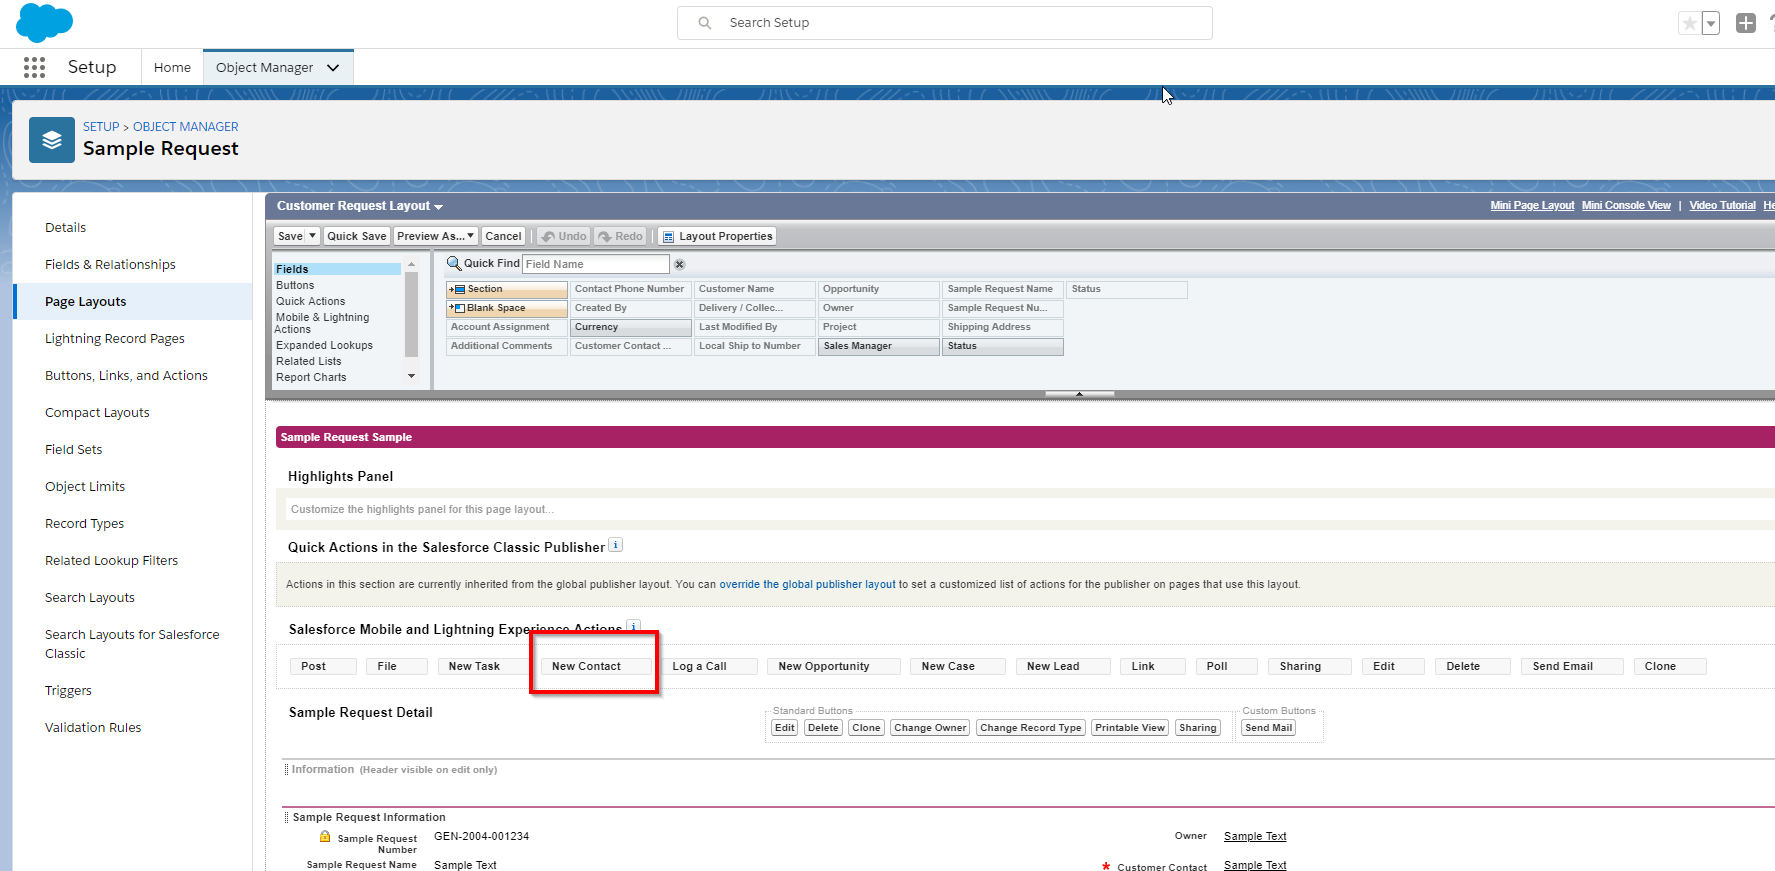
Task: Open Buttons, Links, and Actions
Action: [x=126, y=376]
